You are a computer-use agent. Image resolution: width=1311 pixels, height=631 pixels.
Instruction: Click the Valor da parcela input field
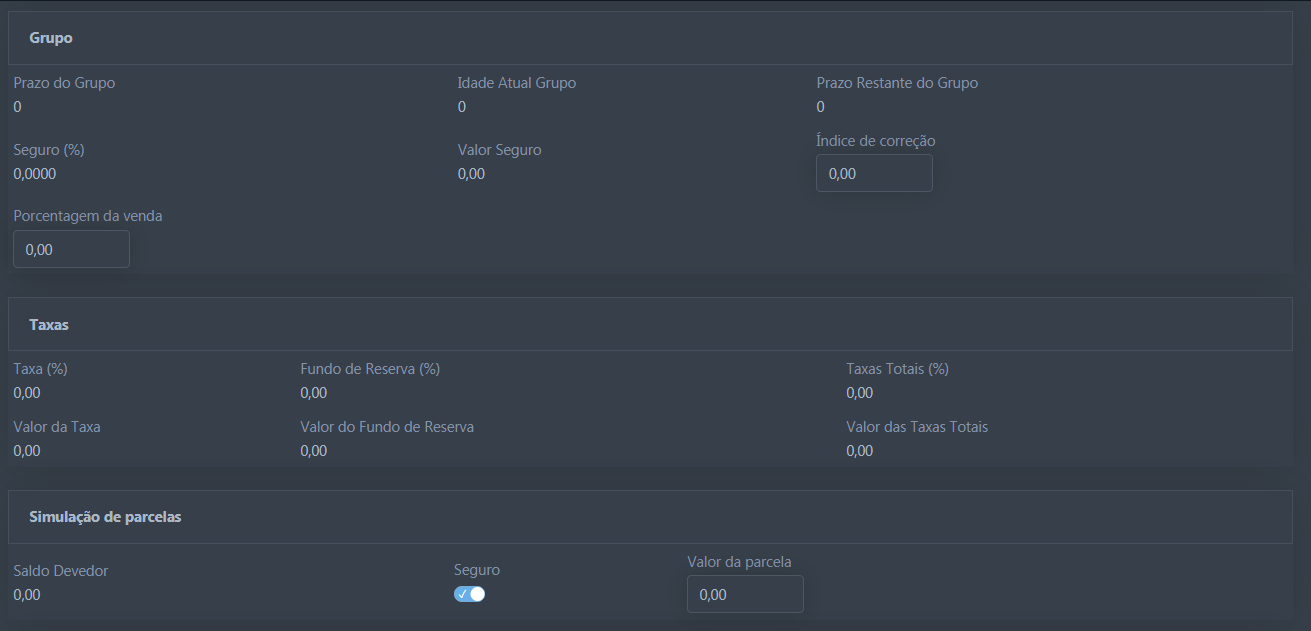[745, 594]
